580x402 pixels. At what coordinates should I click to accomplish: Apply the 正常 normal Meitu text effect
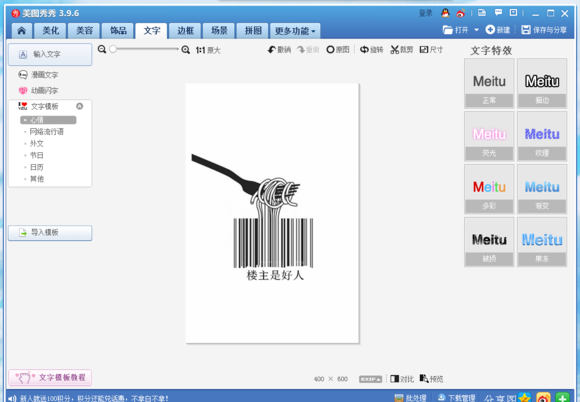click(489, 83)
